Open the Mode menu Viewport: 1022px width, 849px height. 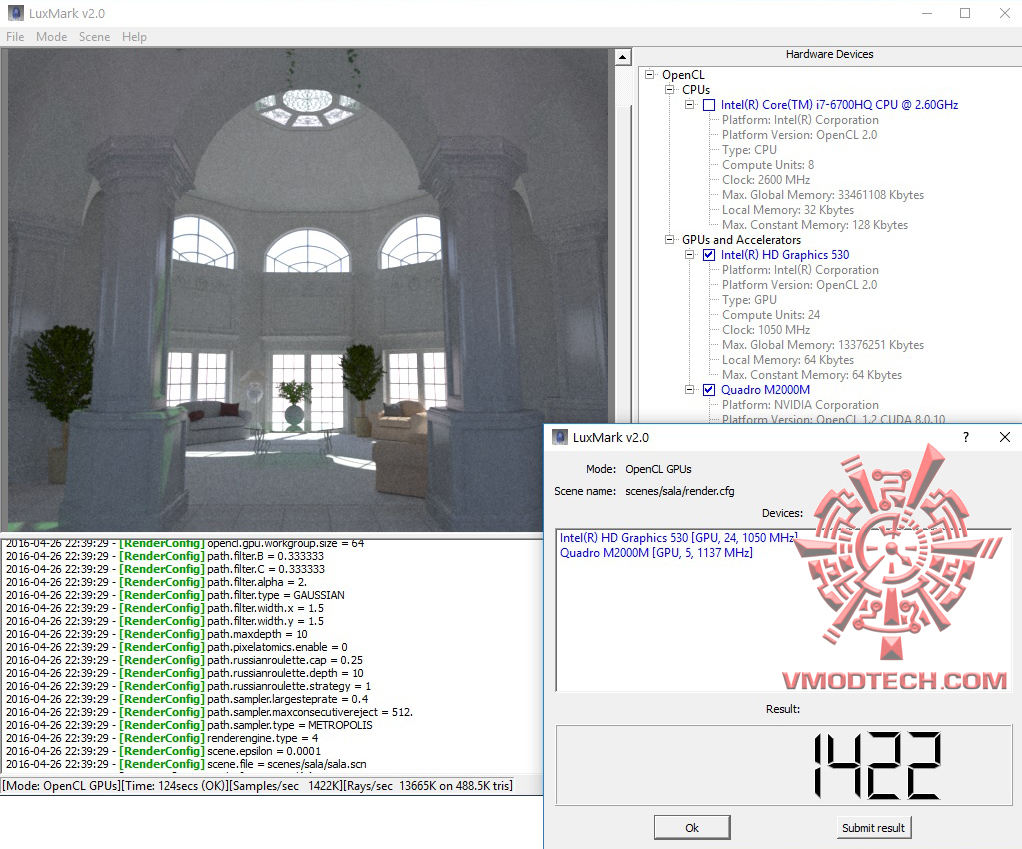51,36
